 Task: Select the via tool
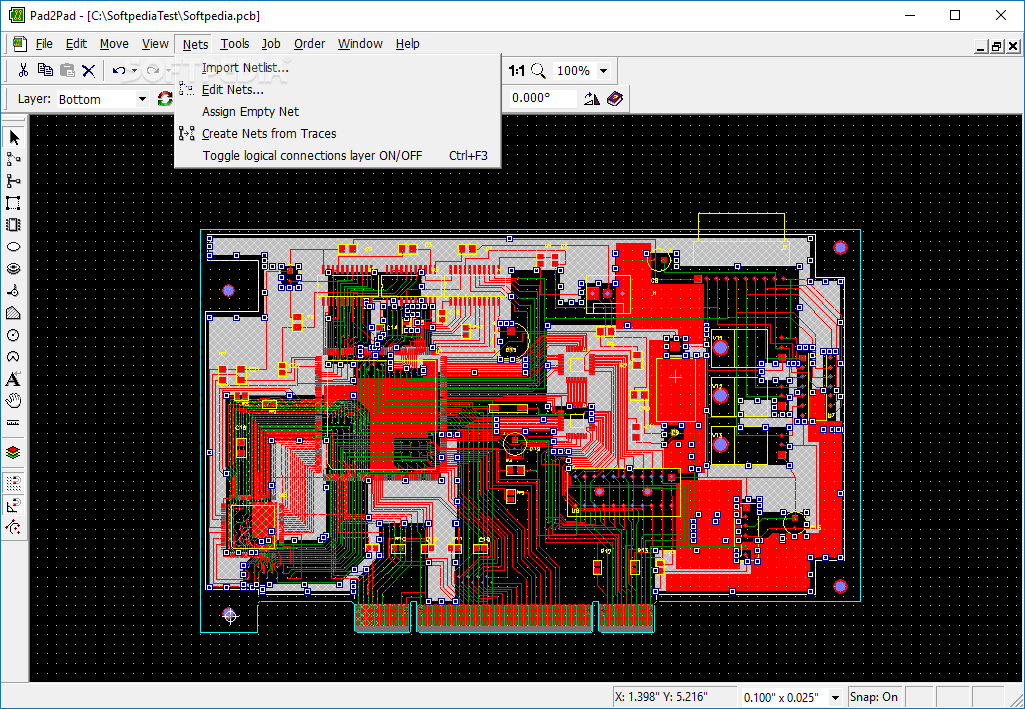(x=14, y=291)
